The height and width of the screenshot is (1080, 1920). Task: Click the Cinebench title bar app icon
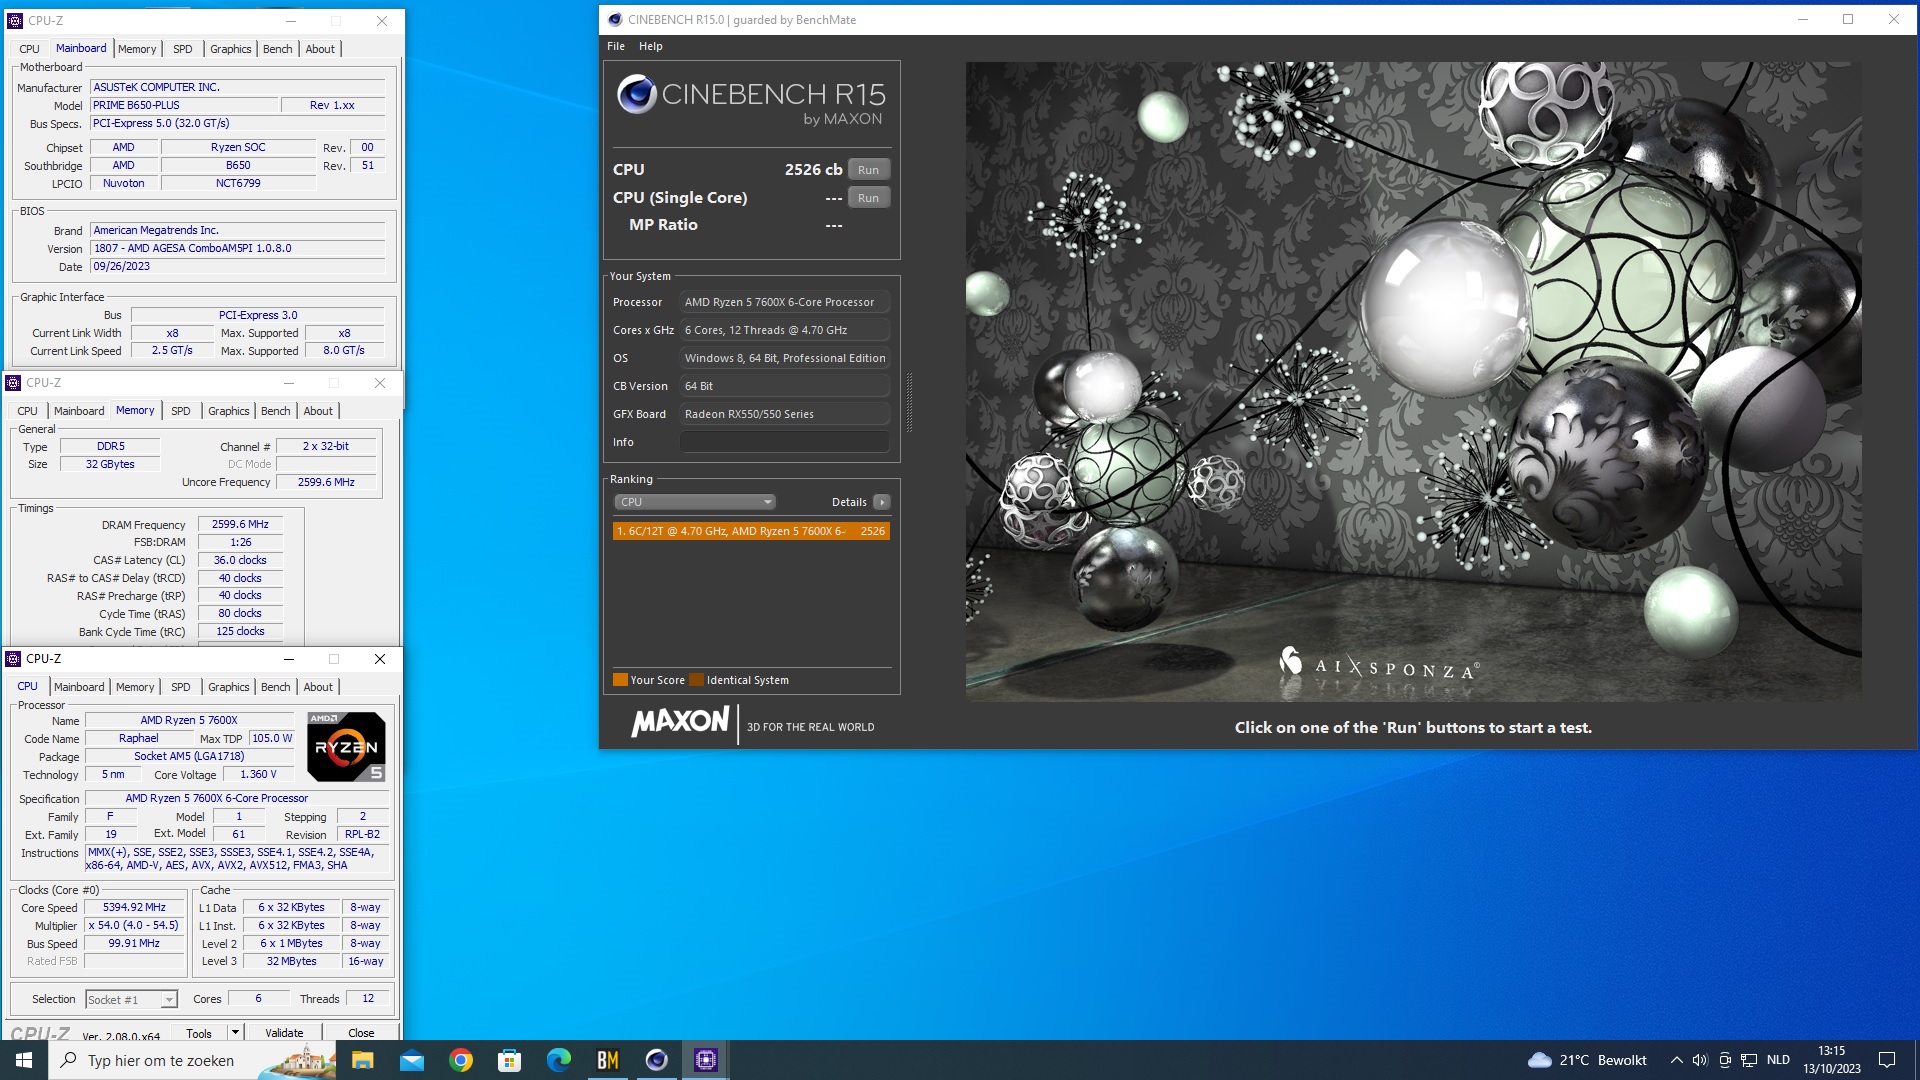[x=615, y=19]
